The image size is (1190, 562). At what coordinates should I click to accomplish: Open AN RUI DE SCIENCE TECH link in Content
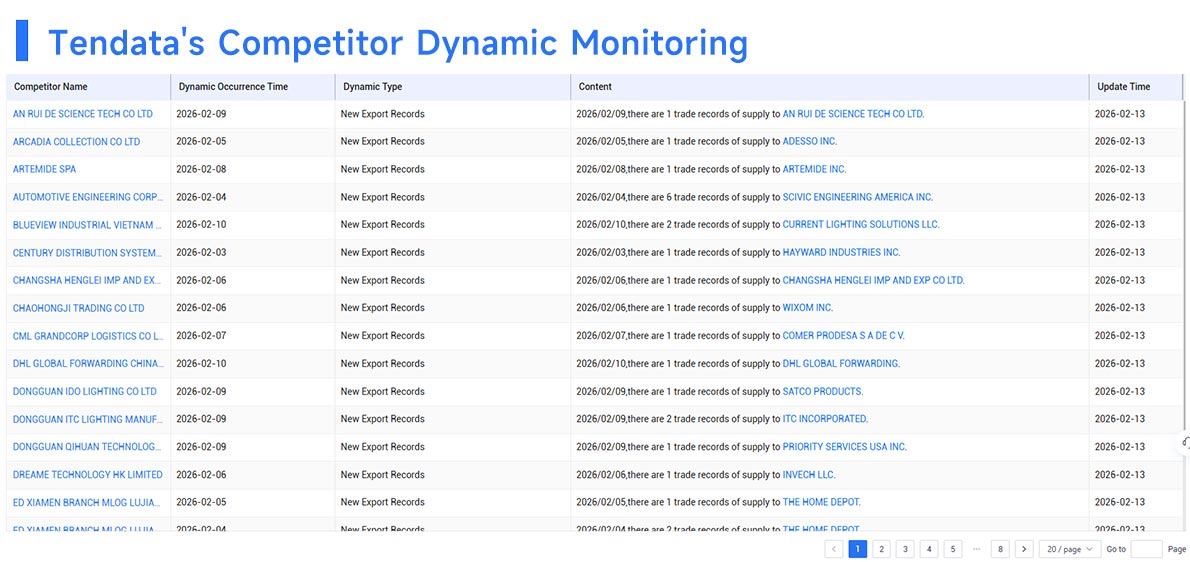click(x=854, y=114)
